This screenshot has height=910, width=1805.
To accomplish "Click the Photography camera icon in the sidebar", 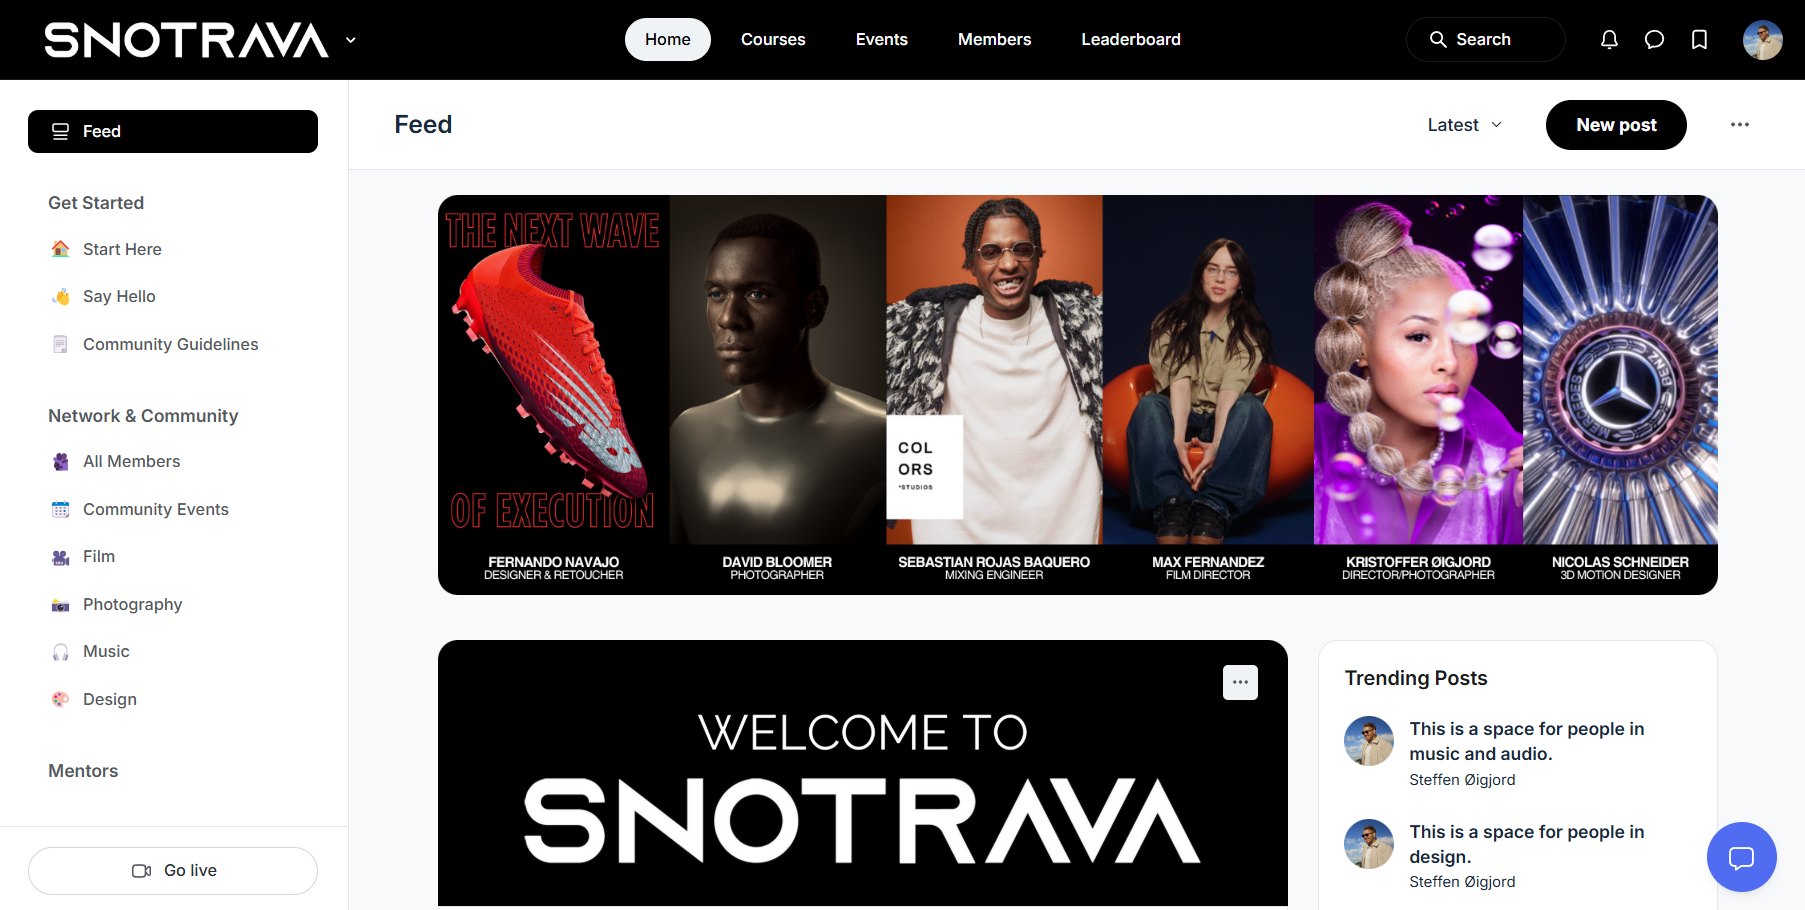I will (61, 604).
